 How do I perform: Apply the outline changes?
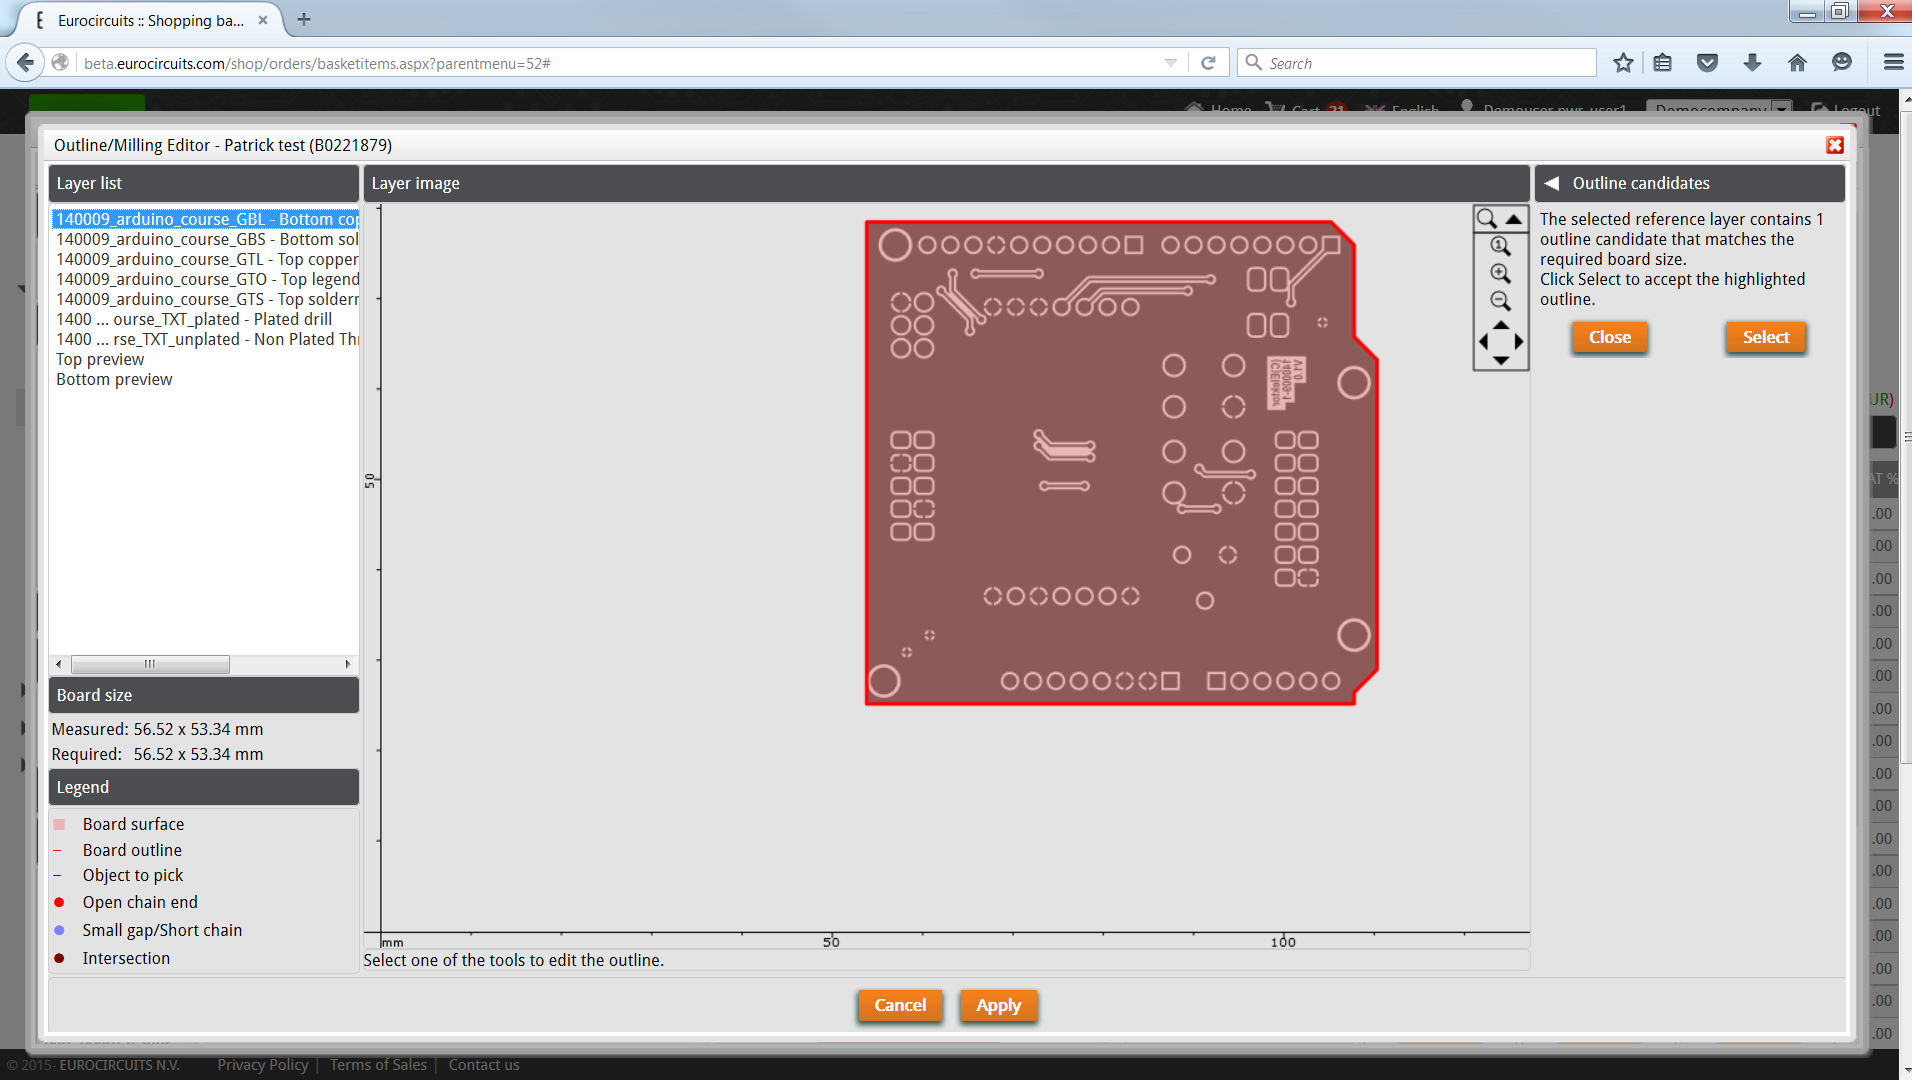point(998,1005)
